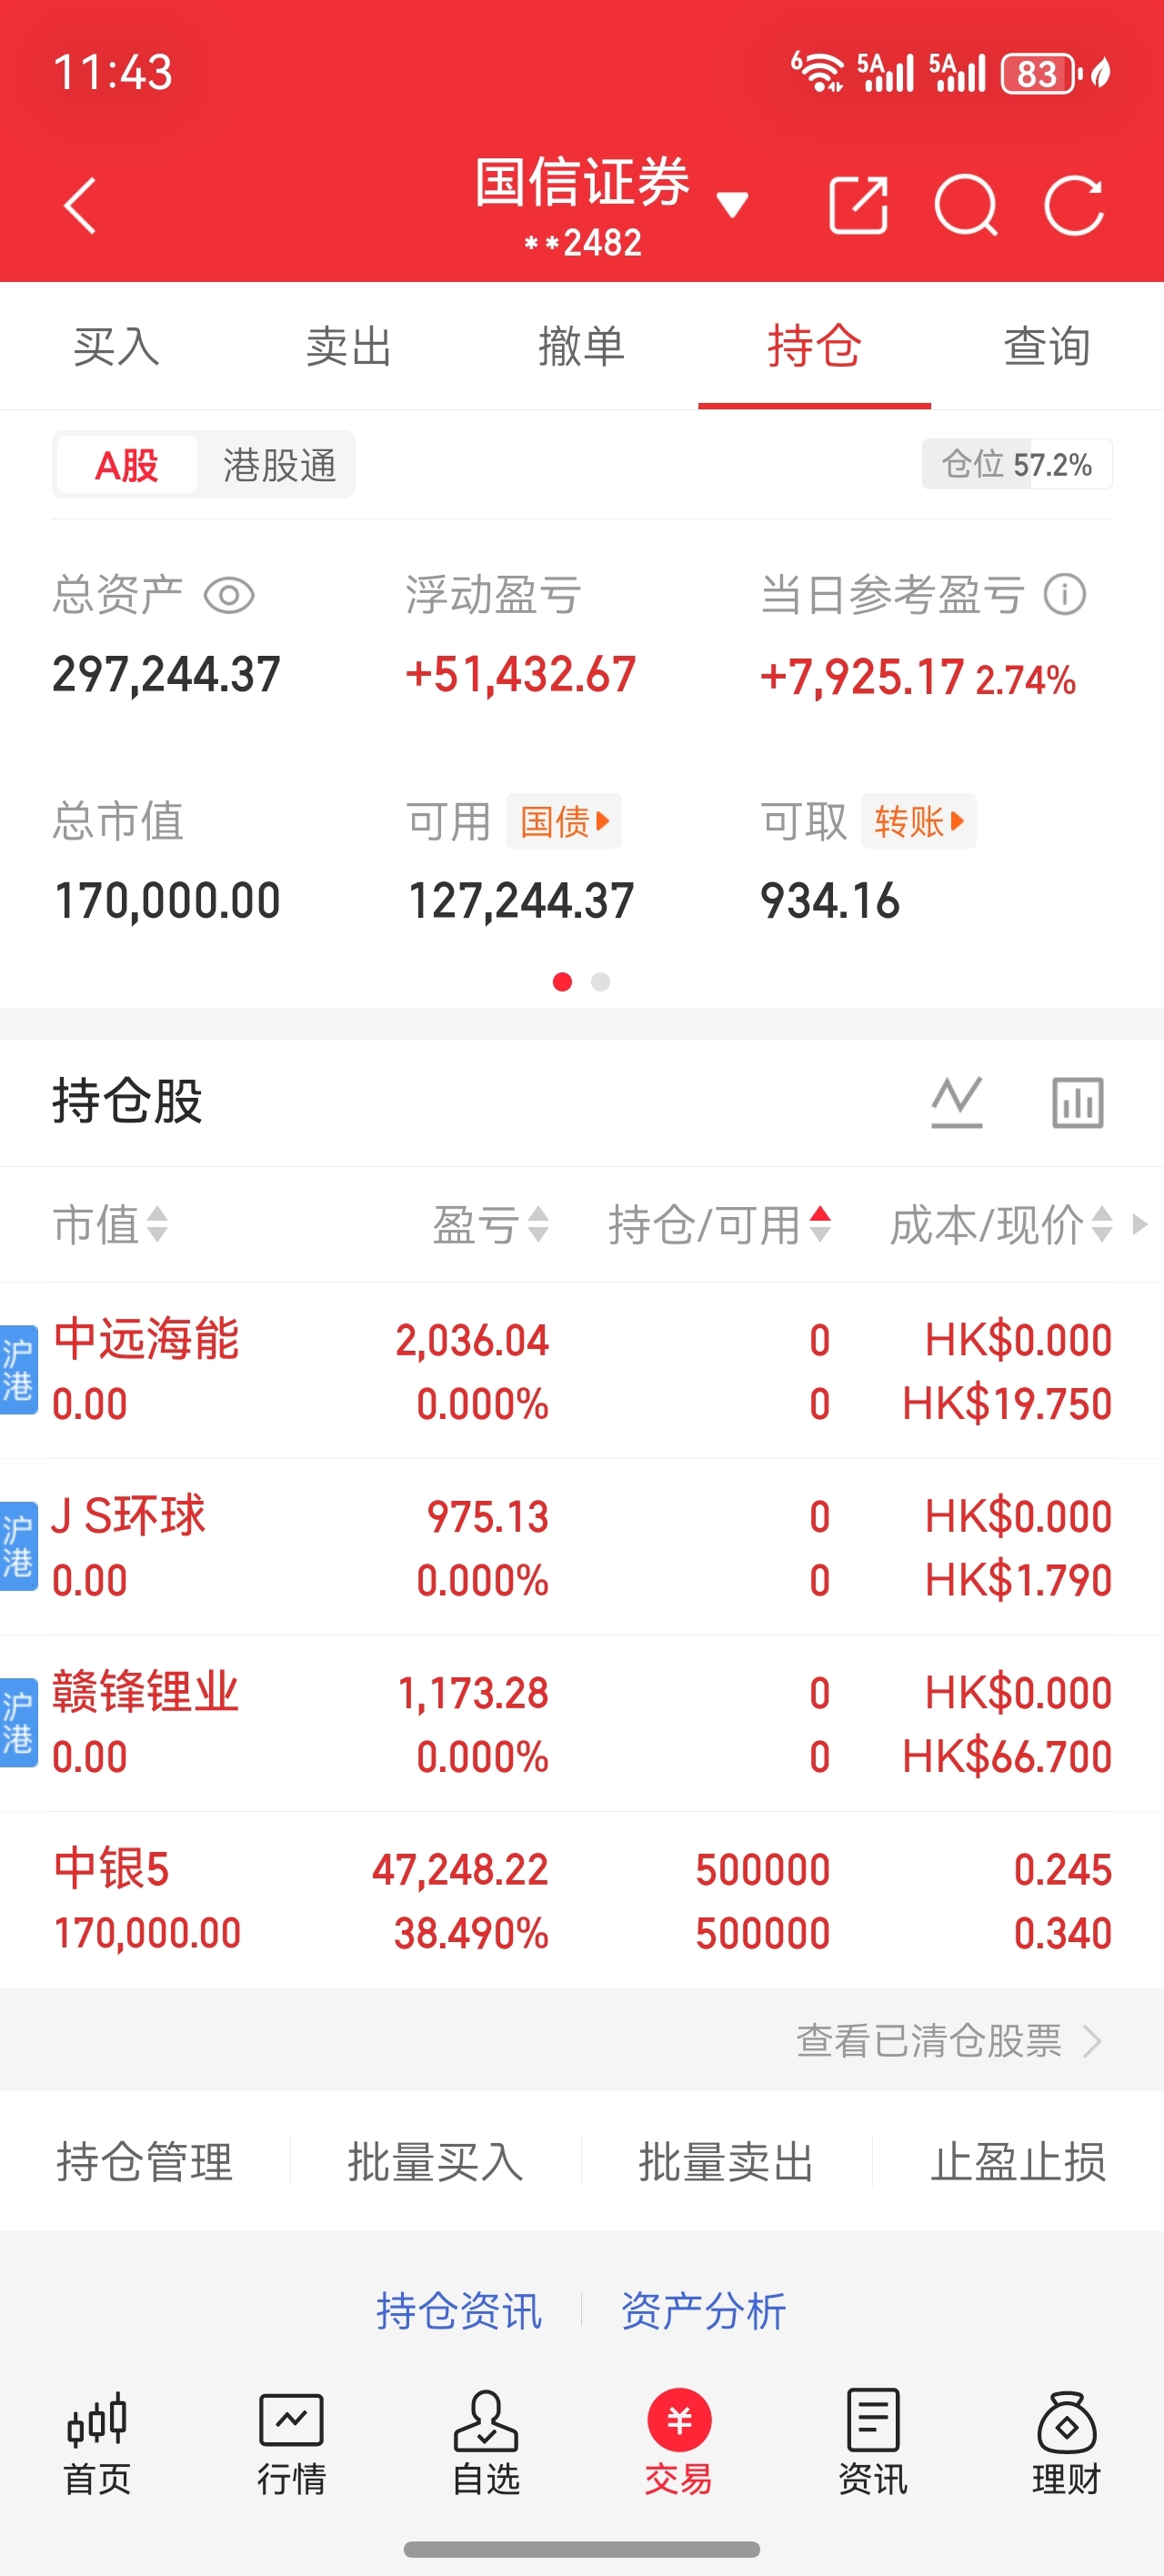
Task: Select the A股 segment toggle
Action: coord(127,465)
